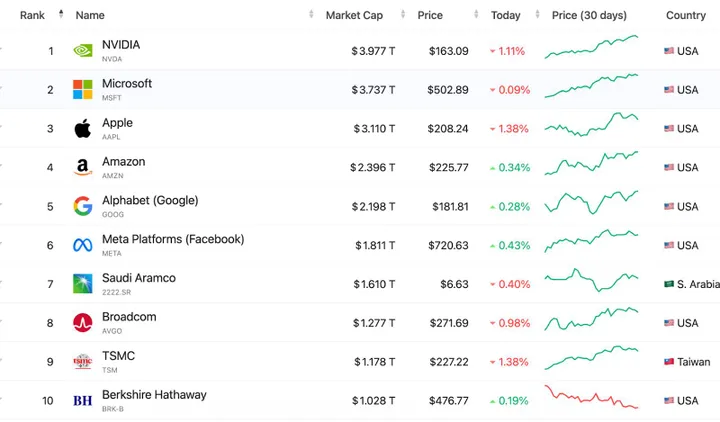This screenshot has height=422, width=720.
Task: Sort by Today change column
Action: tap(505, 15)
